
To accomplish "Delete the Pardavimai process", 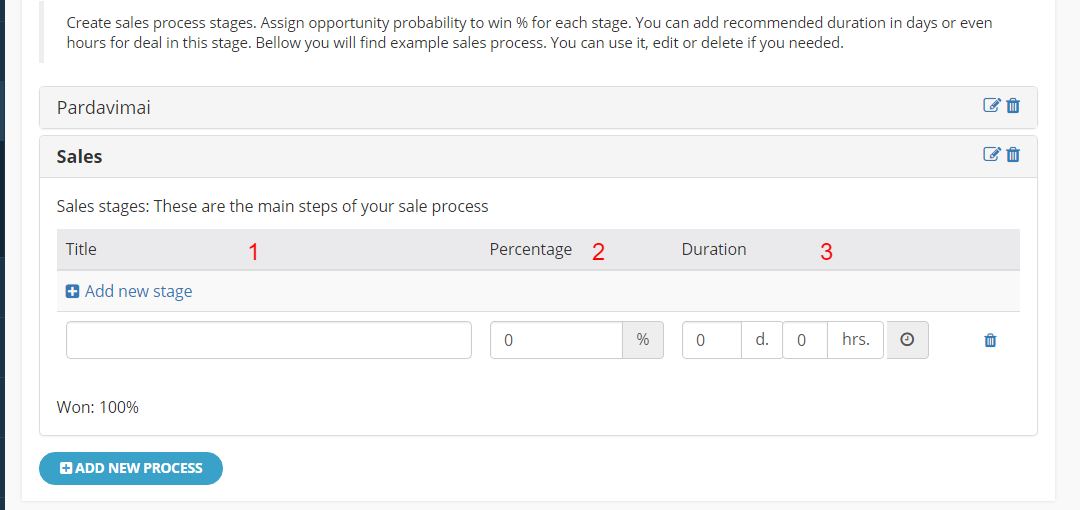I will 1013,105.
